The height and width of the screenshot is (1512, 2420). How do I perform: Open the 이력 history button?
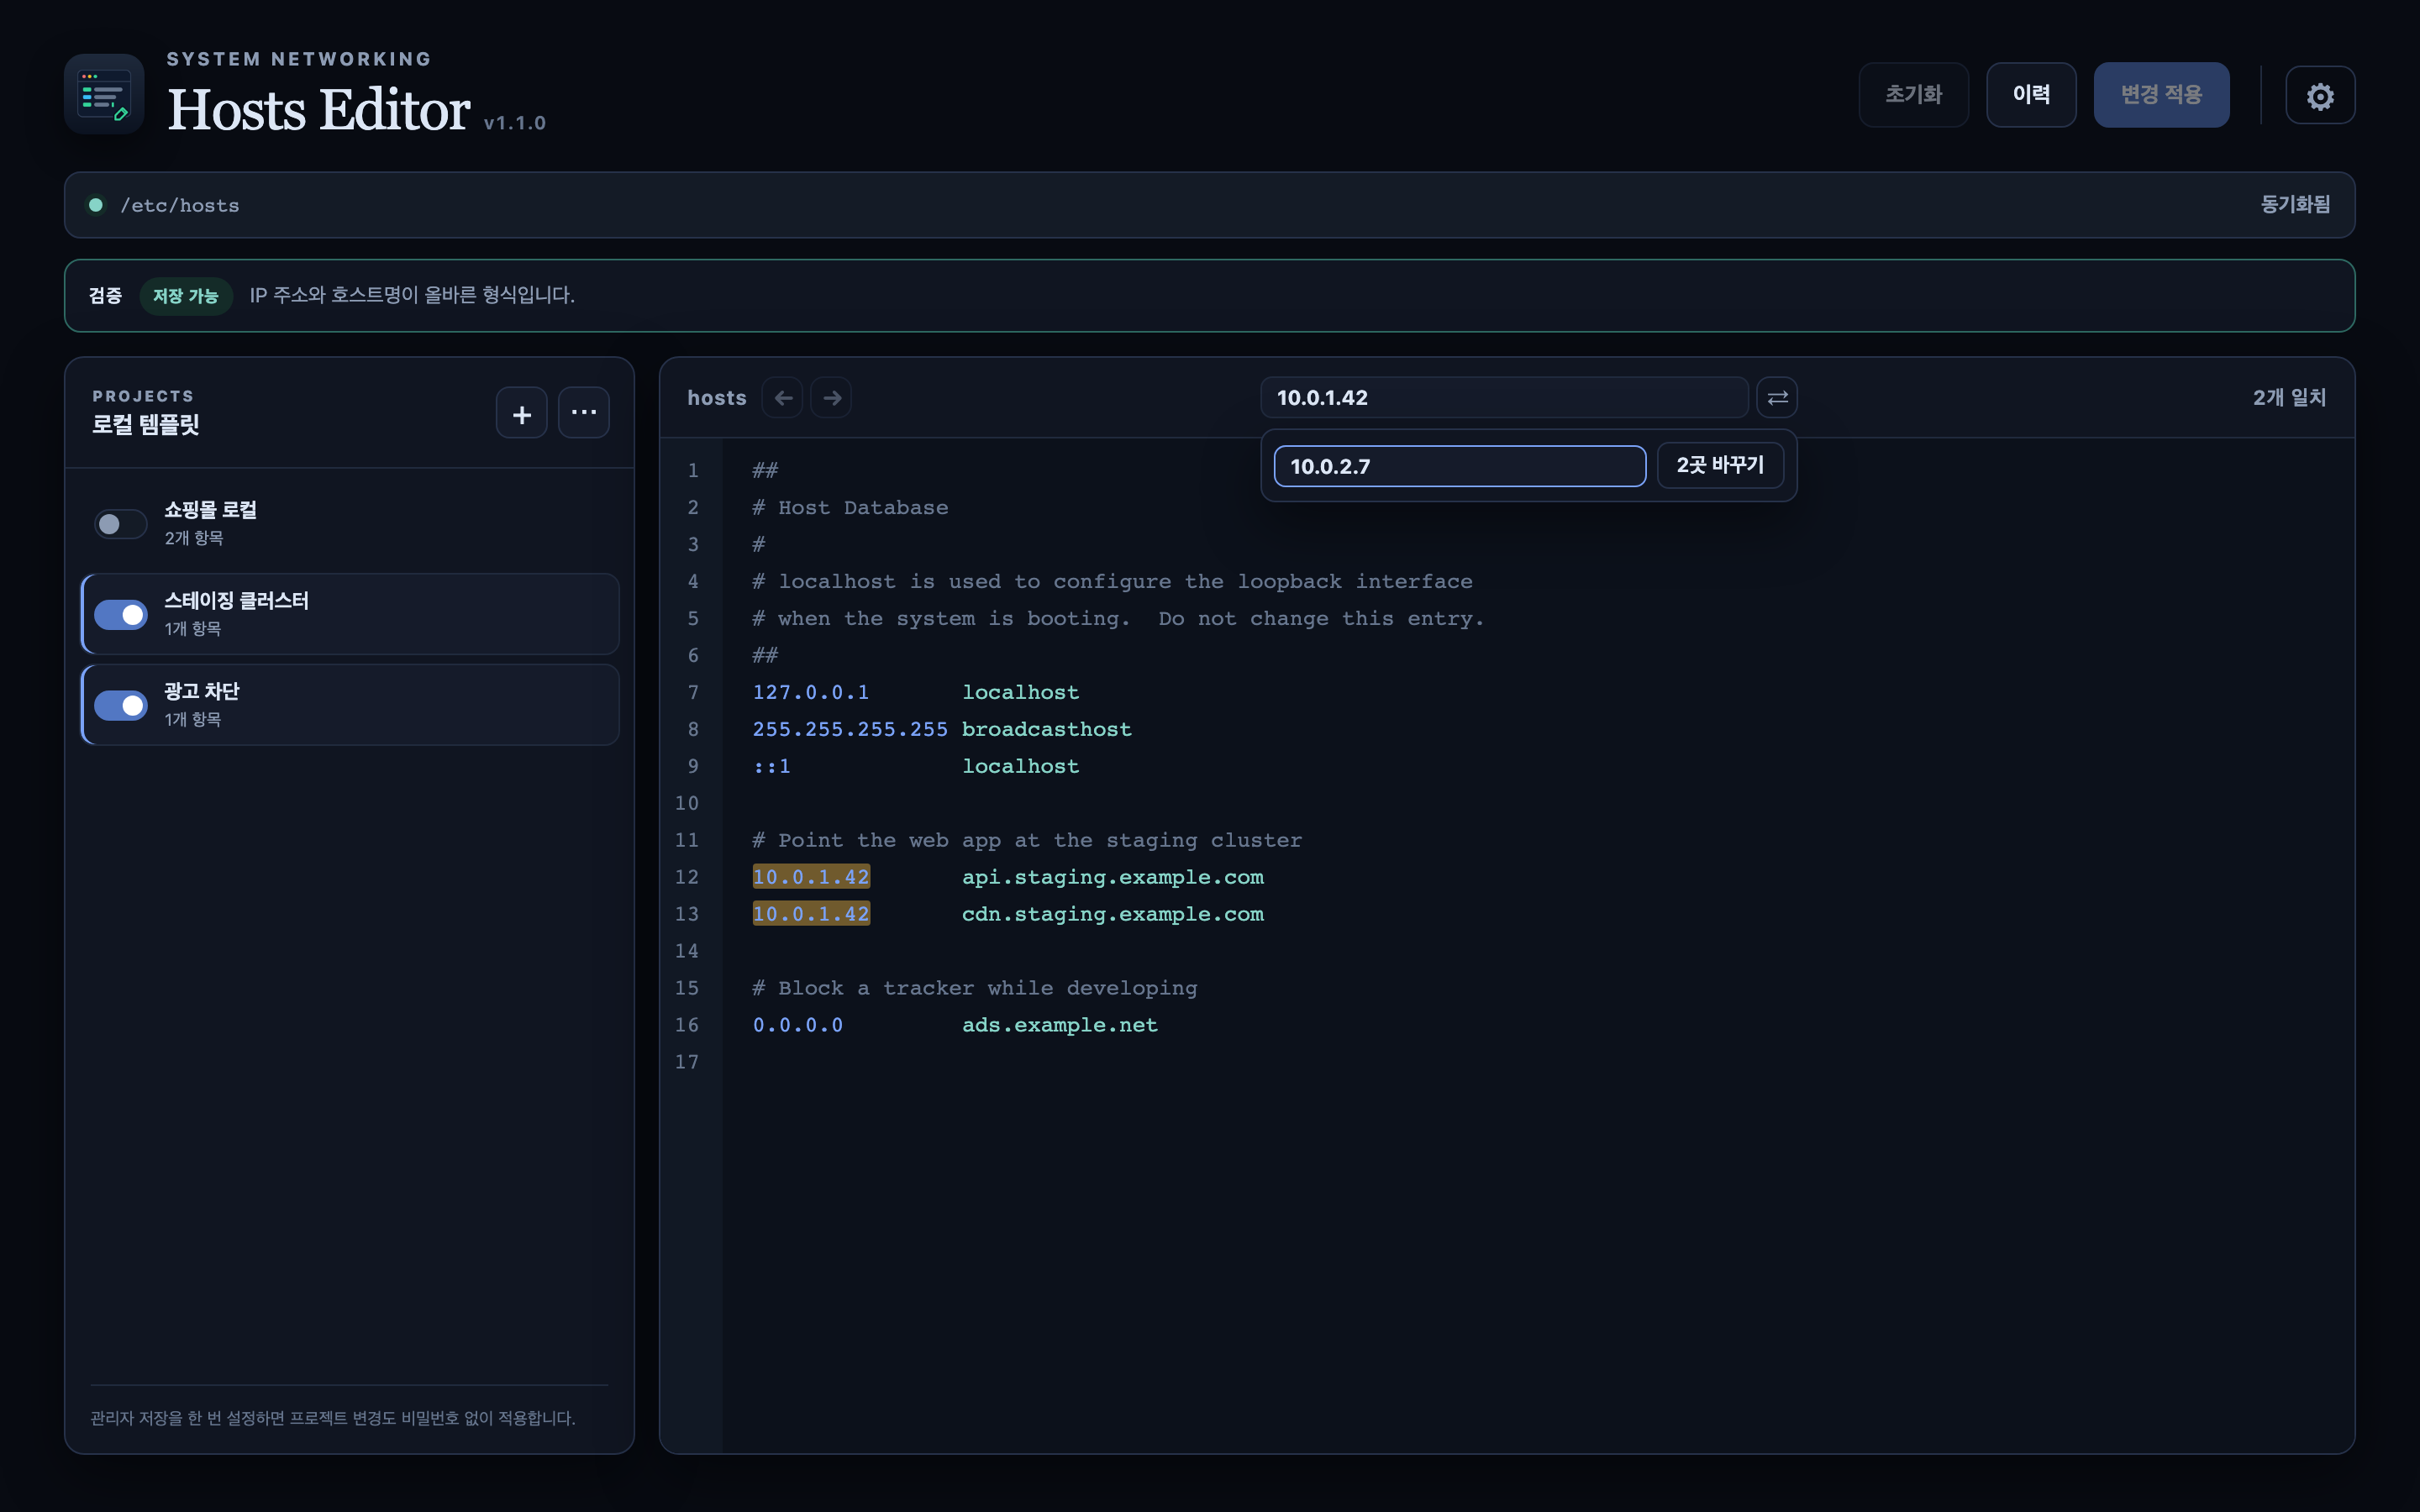(x=2031, y=95)
